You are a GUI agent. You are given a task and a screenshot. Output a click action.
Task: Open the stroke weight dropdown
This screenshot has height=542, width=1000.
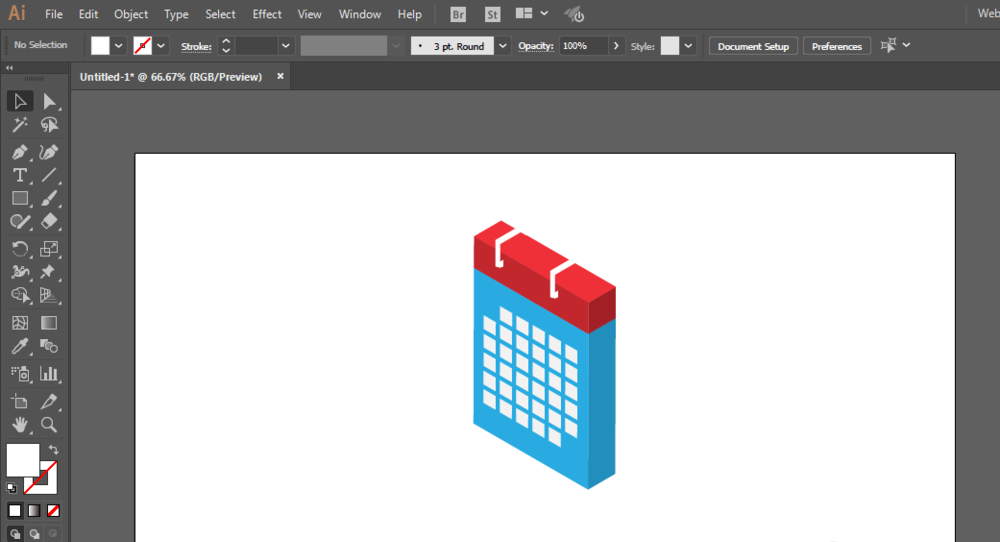coord(286,46)
